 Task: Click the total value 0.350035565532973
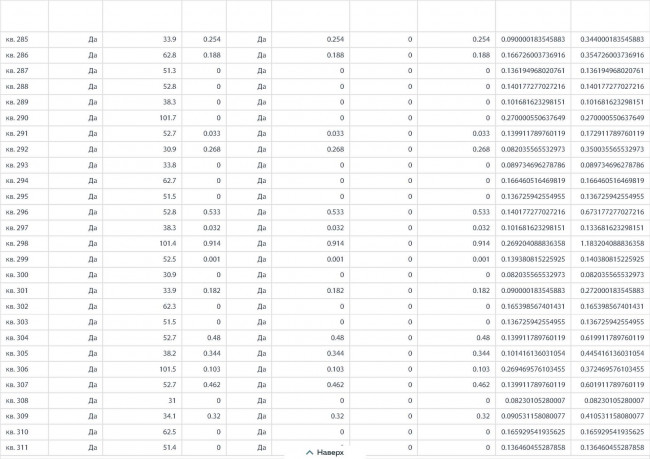(x=612, y=149)
